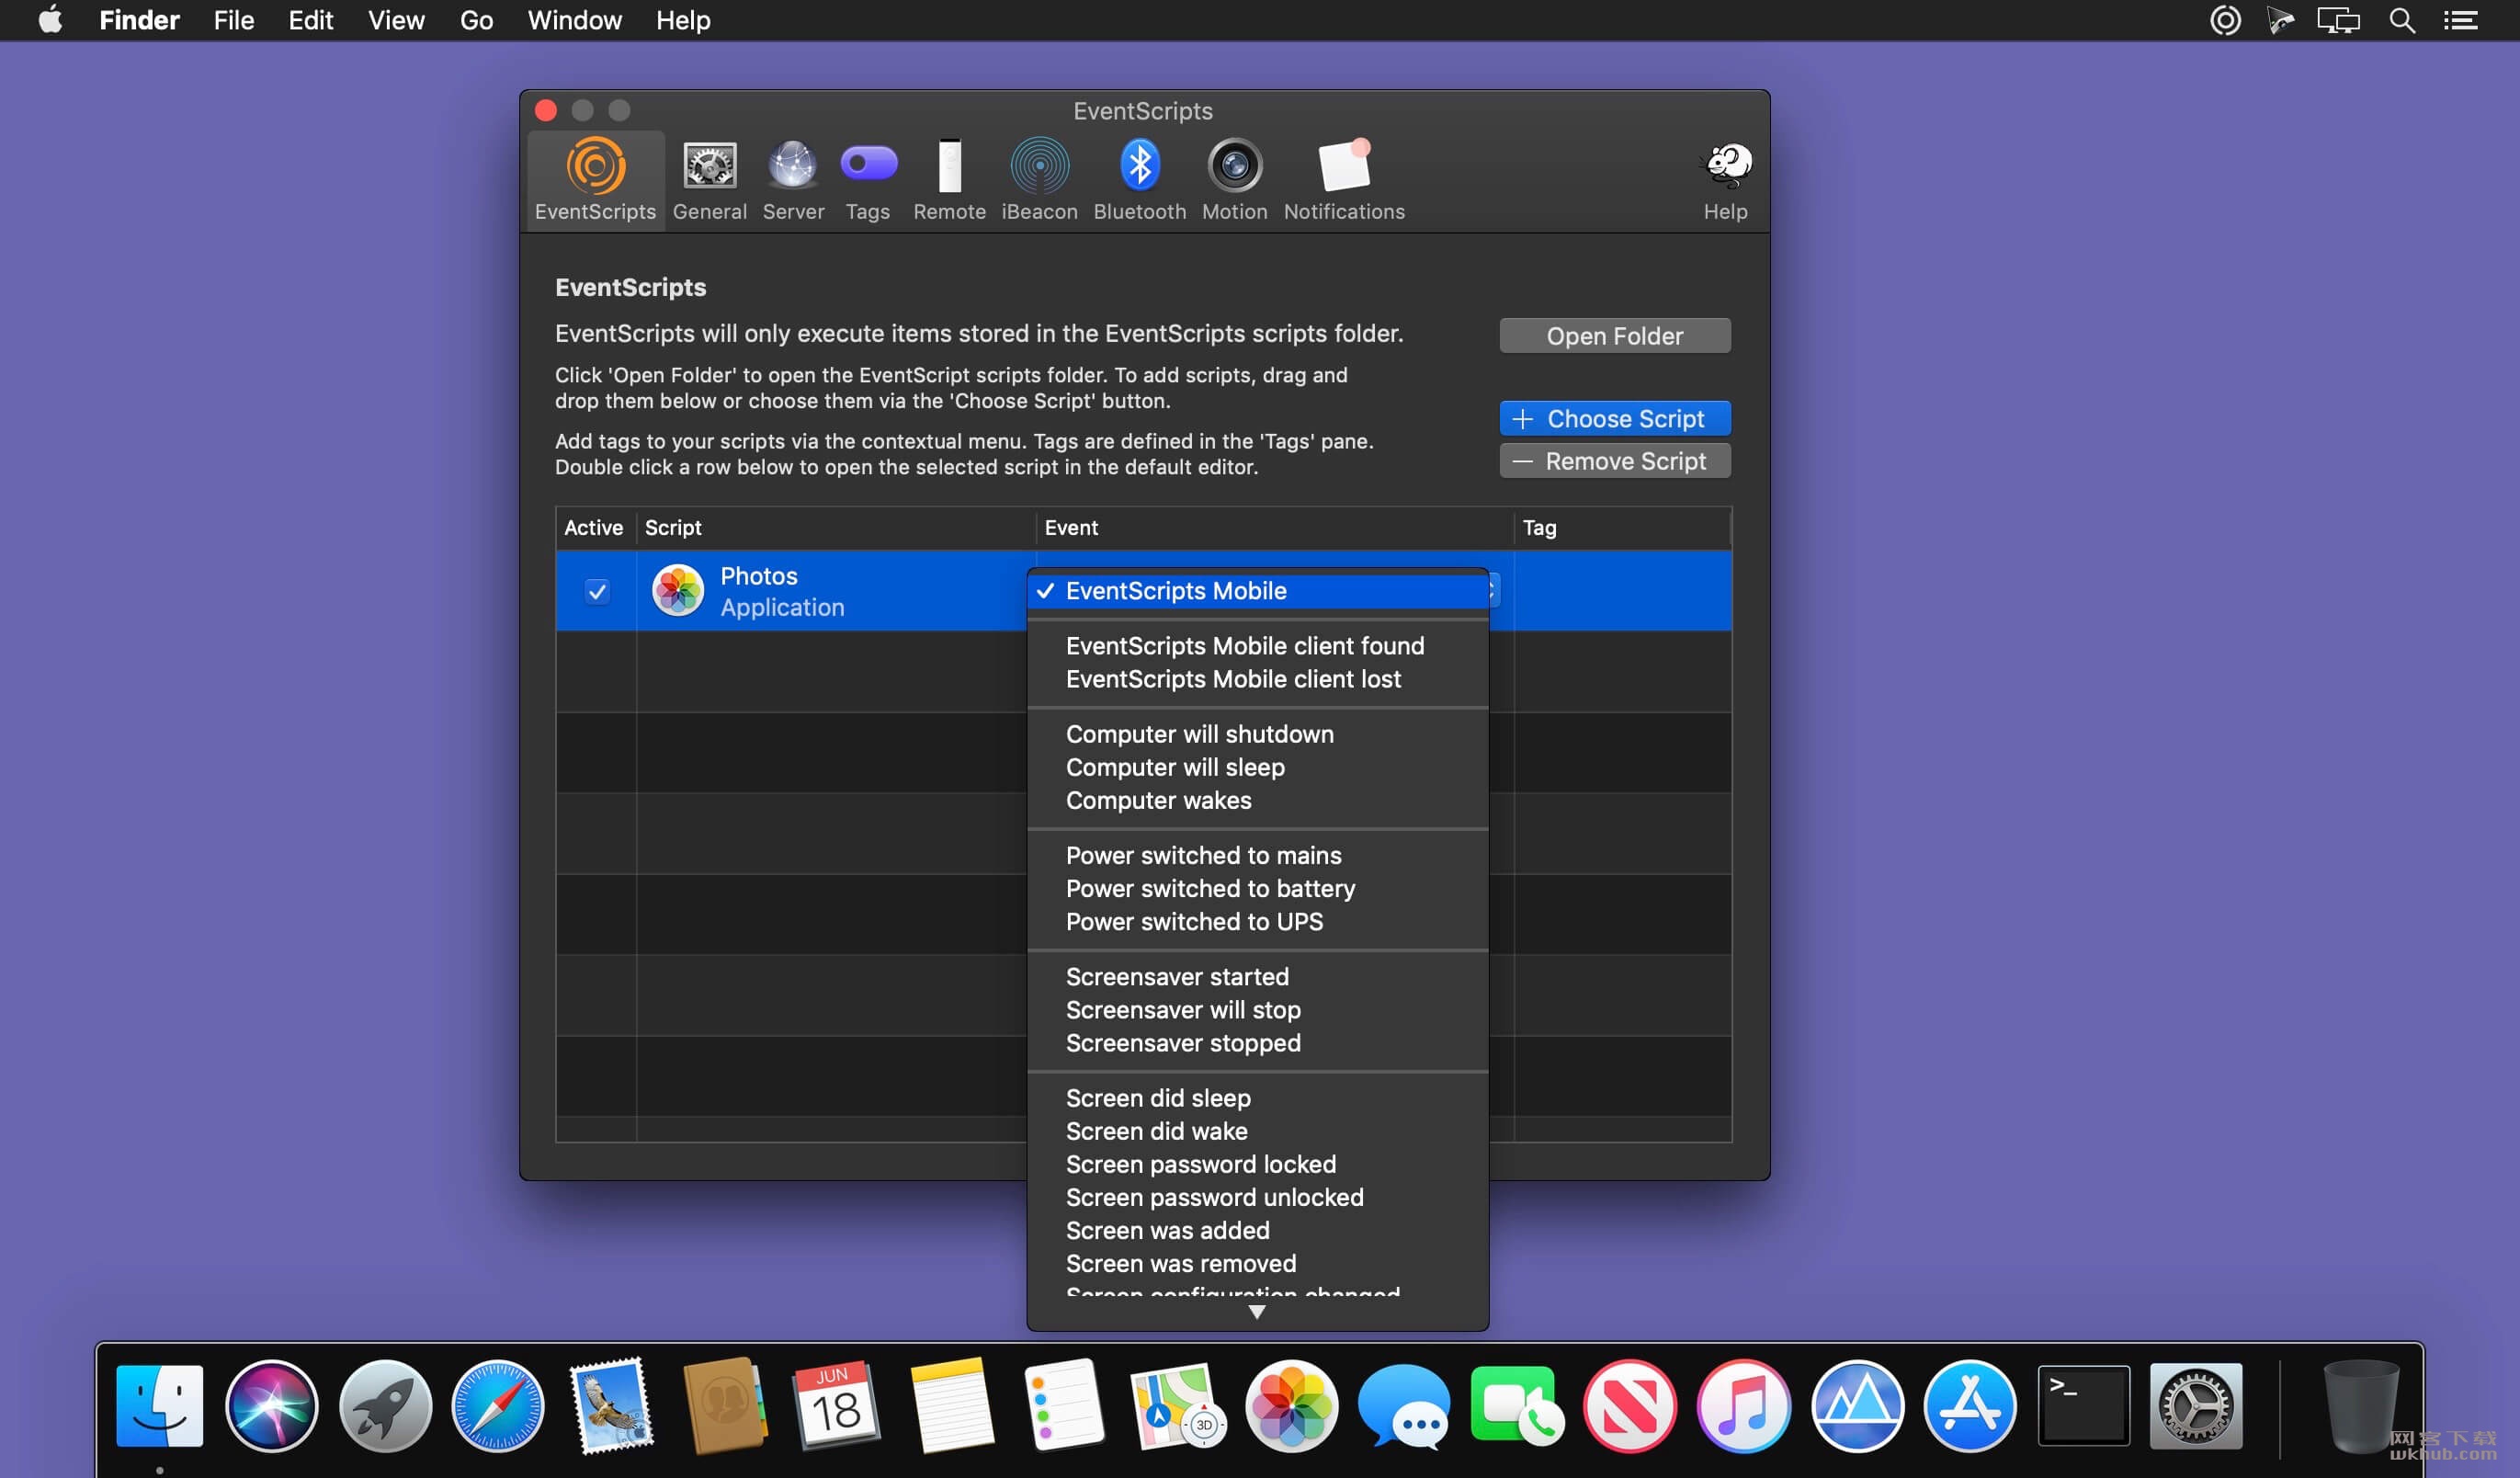Open News from the Dock
This screenshot has height=1478, width=2520.
point(1630,1405)
